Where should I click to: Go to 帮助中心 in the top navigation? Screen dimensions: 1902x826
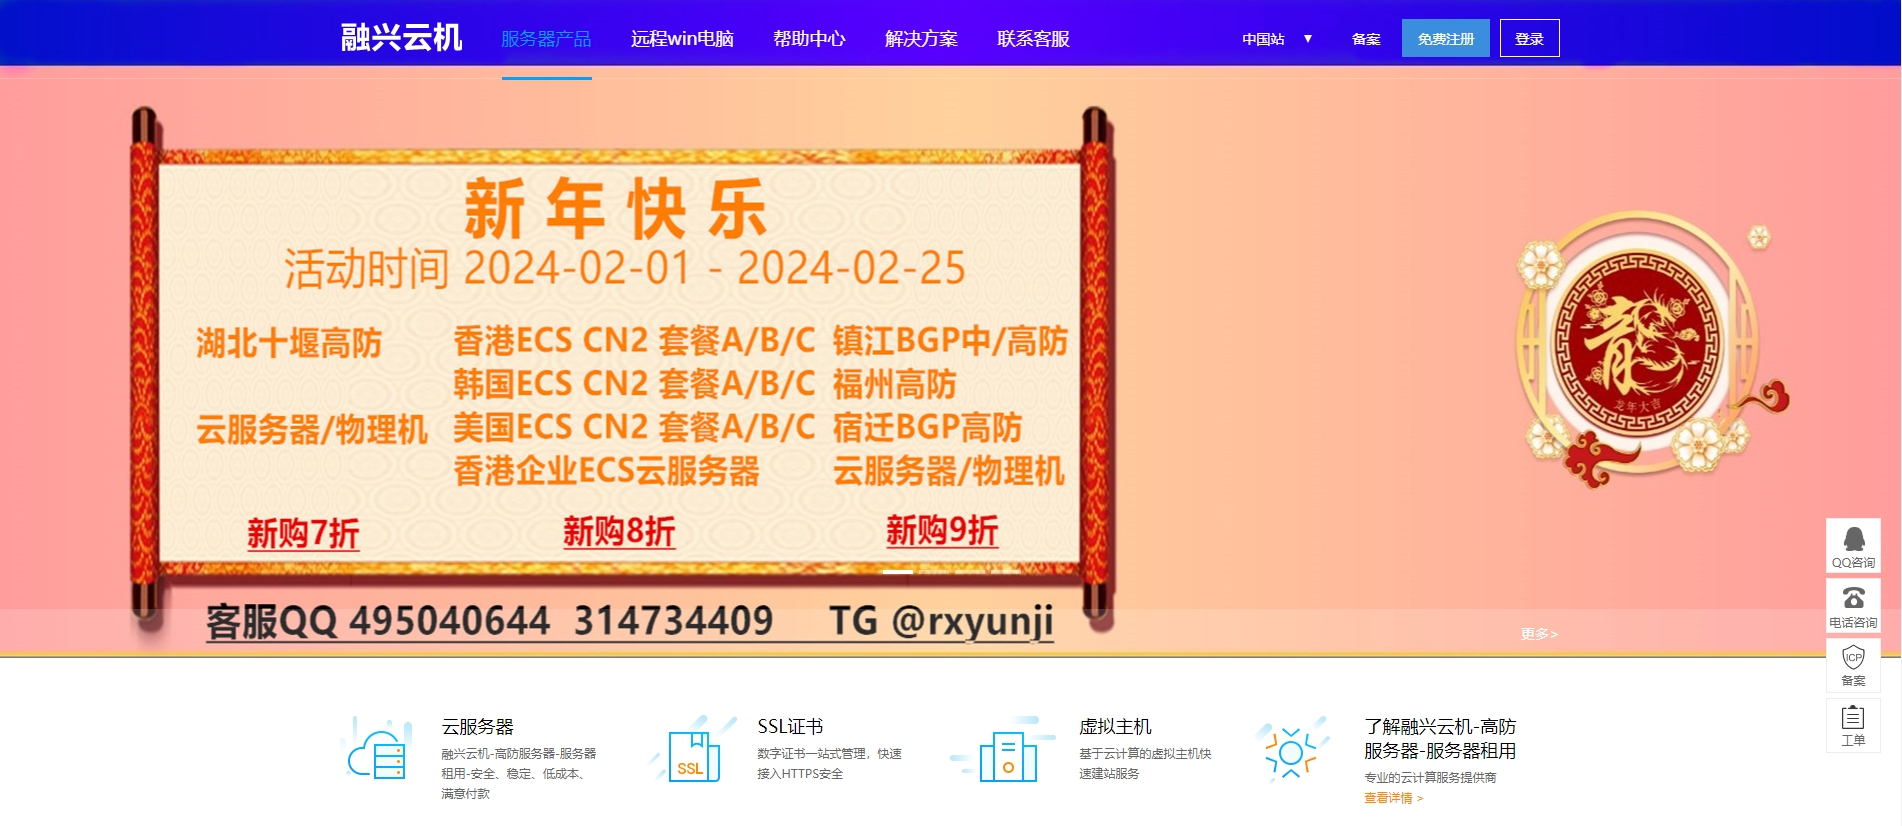pos(809,39)
